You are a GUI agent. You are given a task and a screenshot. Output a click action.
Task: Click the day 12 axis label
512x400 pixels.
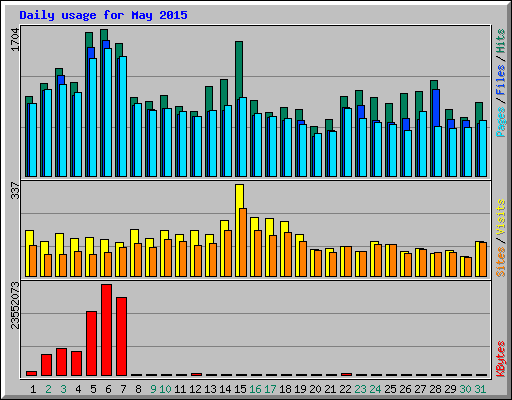195,389
